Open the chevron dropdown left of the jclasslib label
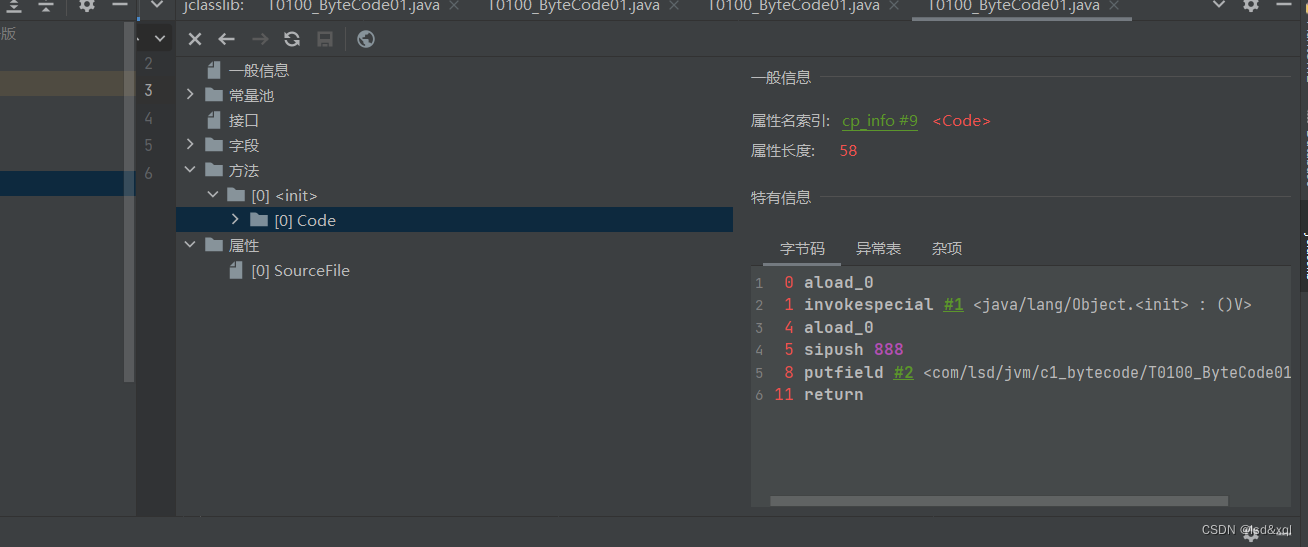Screen dimensions: 1308x547 (x=156, y=5)
